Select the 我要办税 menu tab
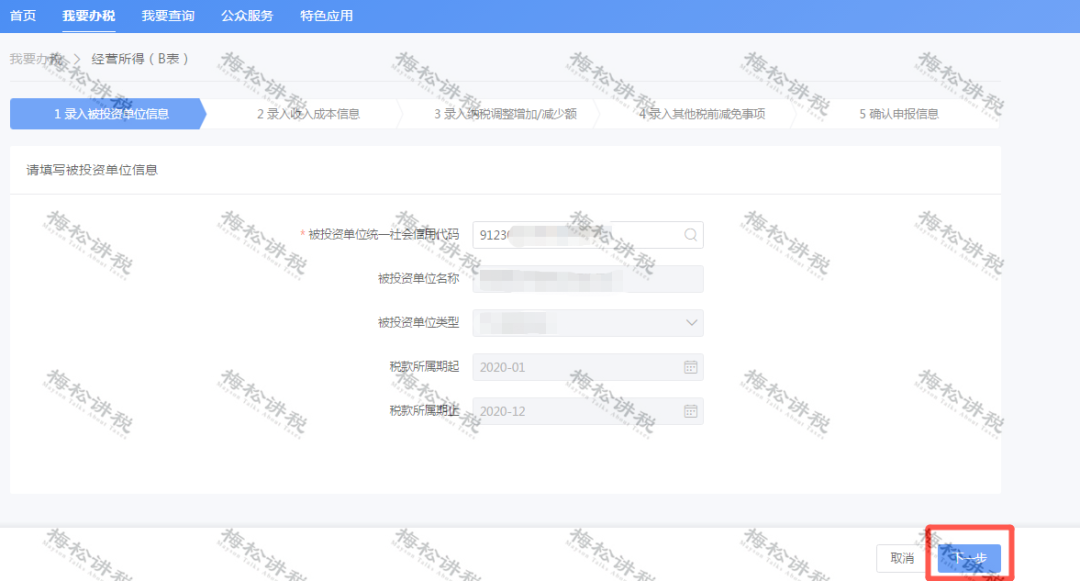This screenshot has width=1080, height=581. (x=88, y=16)
